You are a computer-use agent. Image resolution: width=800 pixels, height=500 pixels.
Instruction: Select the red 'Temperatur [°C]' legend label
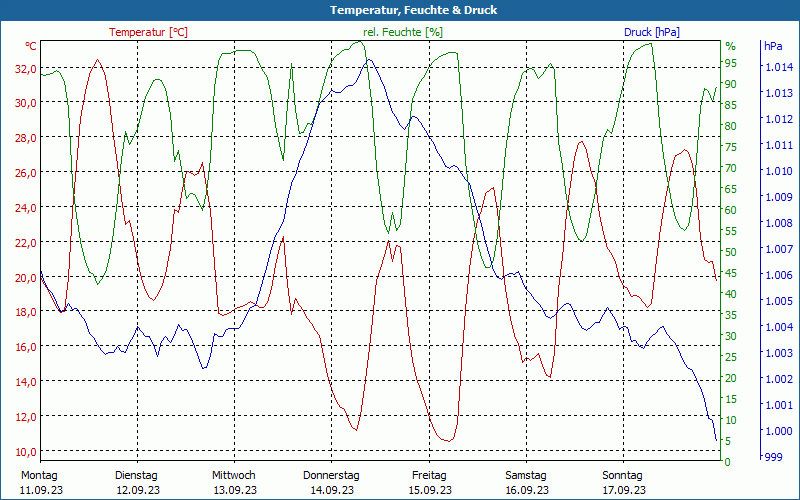pos(148,32)
